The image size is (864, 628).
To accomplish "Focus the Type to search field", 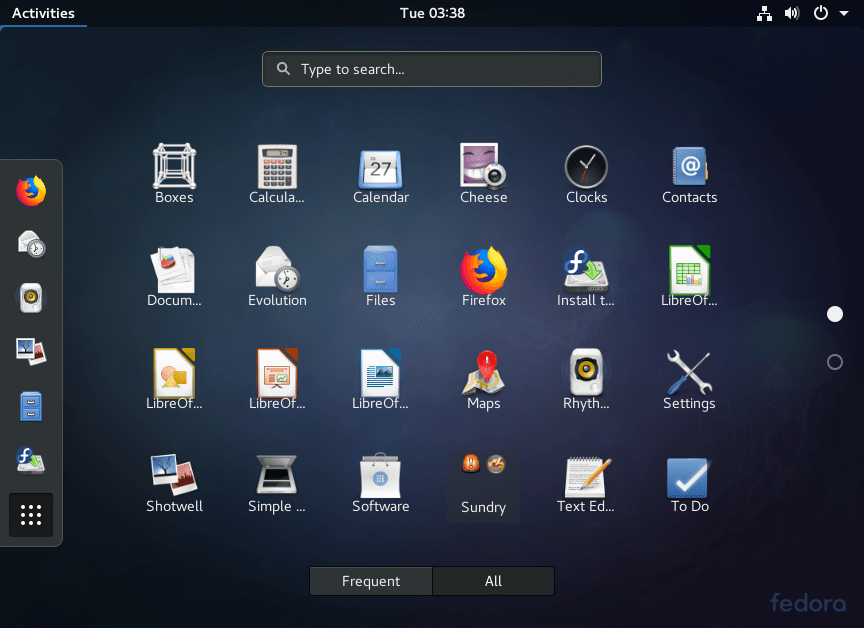I will click(x=432, y=69).
